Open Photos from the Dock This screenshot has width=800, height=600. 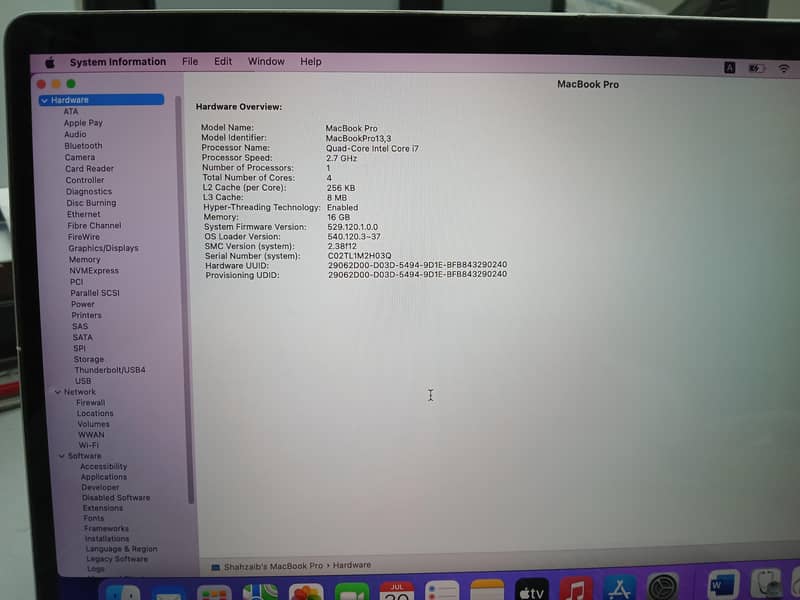(x=306, y=593)
